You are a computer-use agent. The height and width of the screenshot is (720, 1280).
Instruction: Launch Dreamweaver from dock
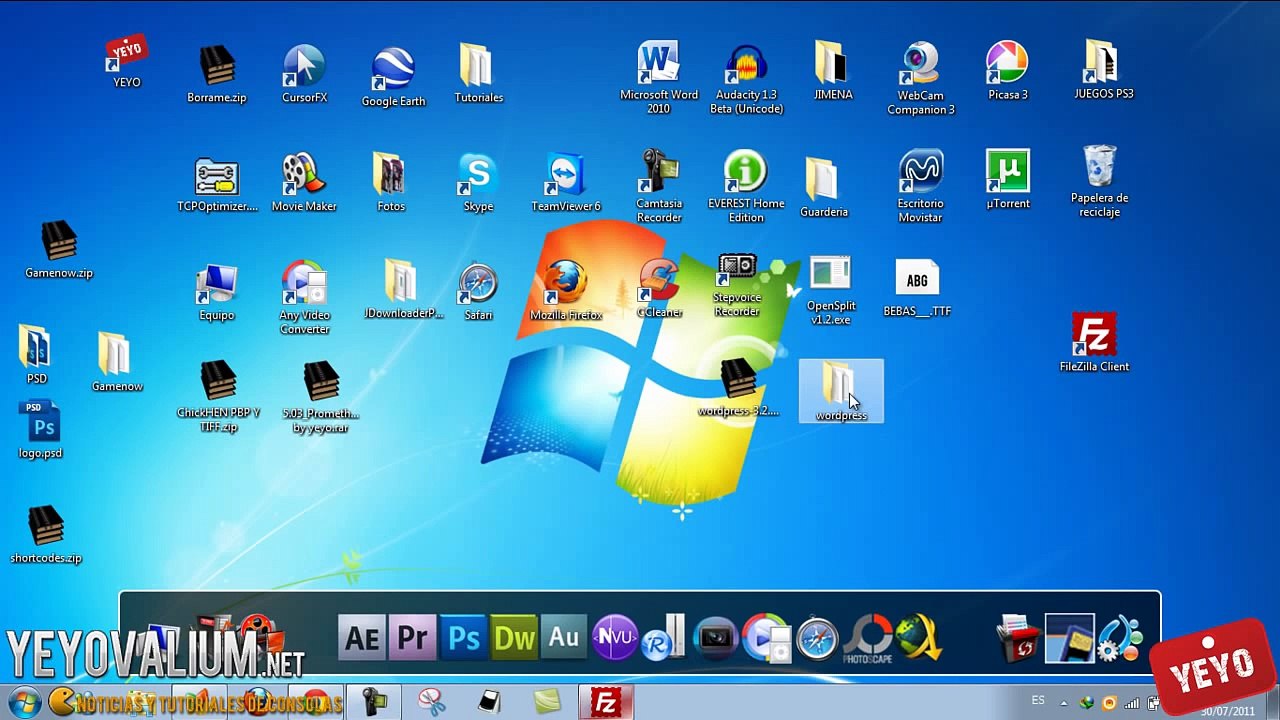[514, 638]
